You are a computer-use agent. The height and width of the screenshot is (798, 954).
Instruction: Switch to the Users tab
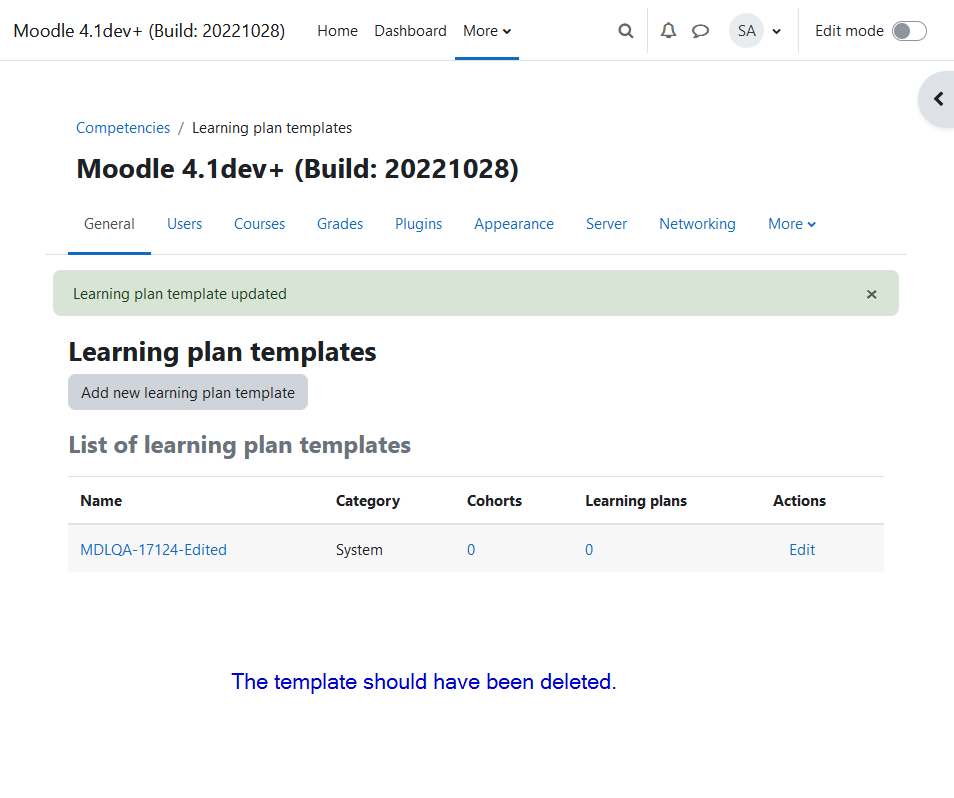(x=184, y=224)
